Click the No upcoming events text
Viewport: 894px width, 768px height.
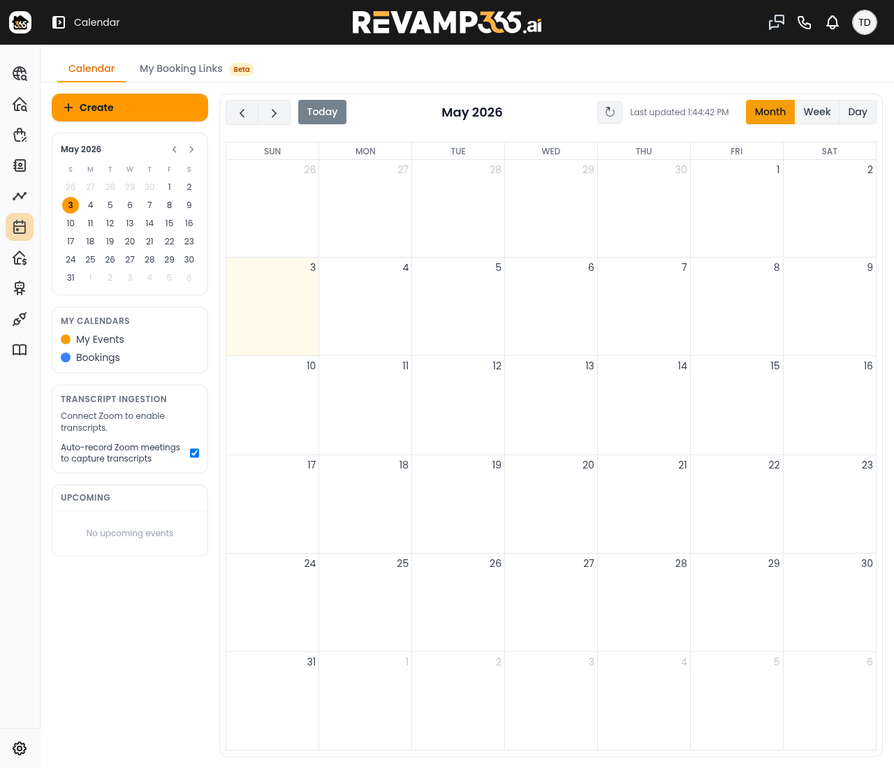pyautogui.click(x=130, y=533)
